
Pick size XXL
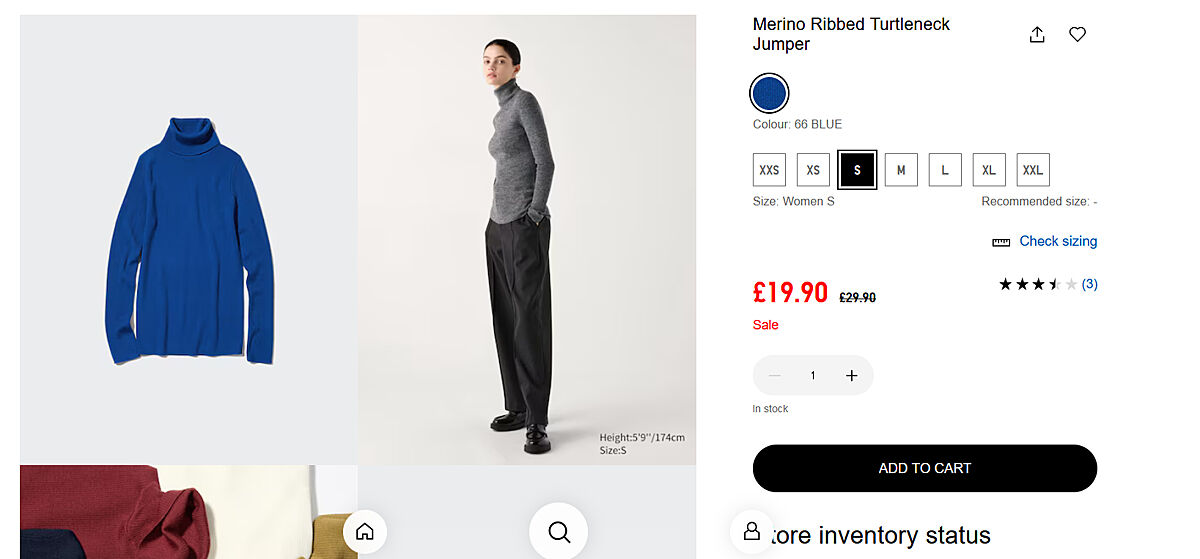pyautogui.click(x=1033, y=170)
